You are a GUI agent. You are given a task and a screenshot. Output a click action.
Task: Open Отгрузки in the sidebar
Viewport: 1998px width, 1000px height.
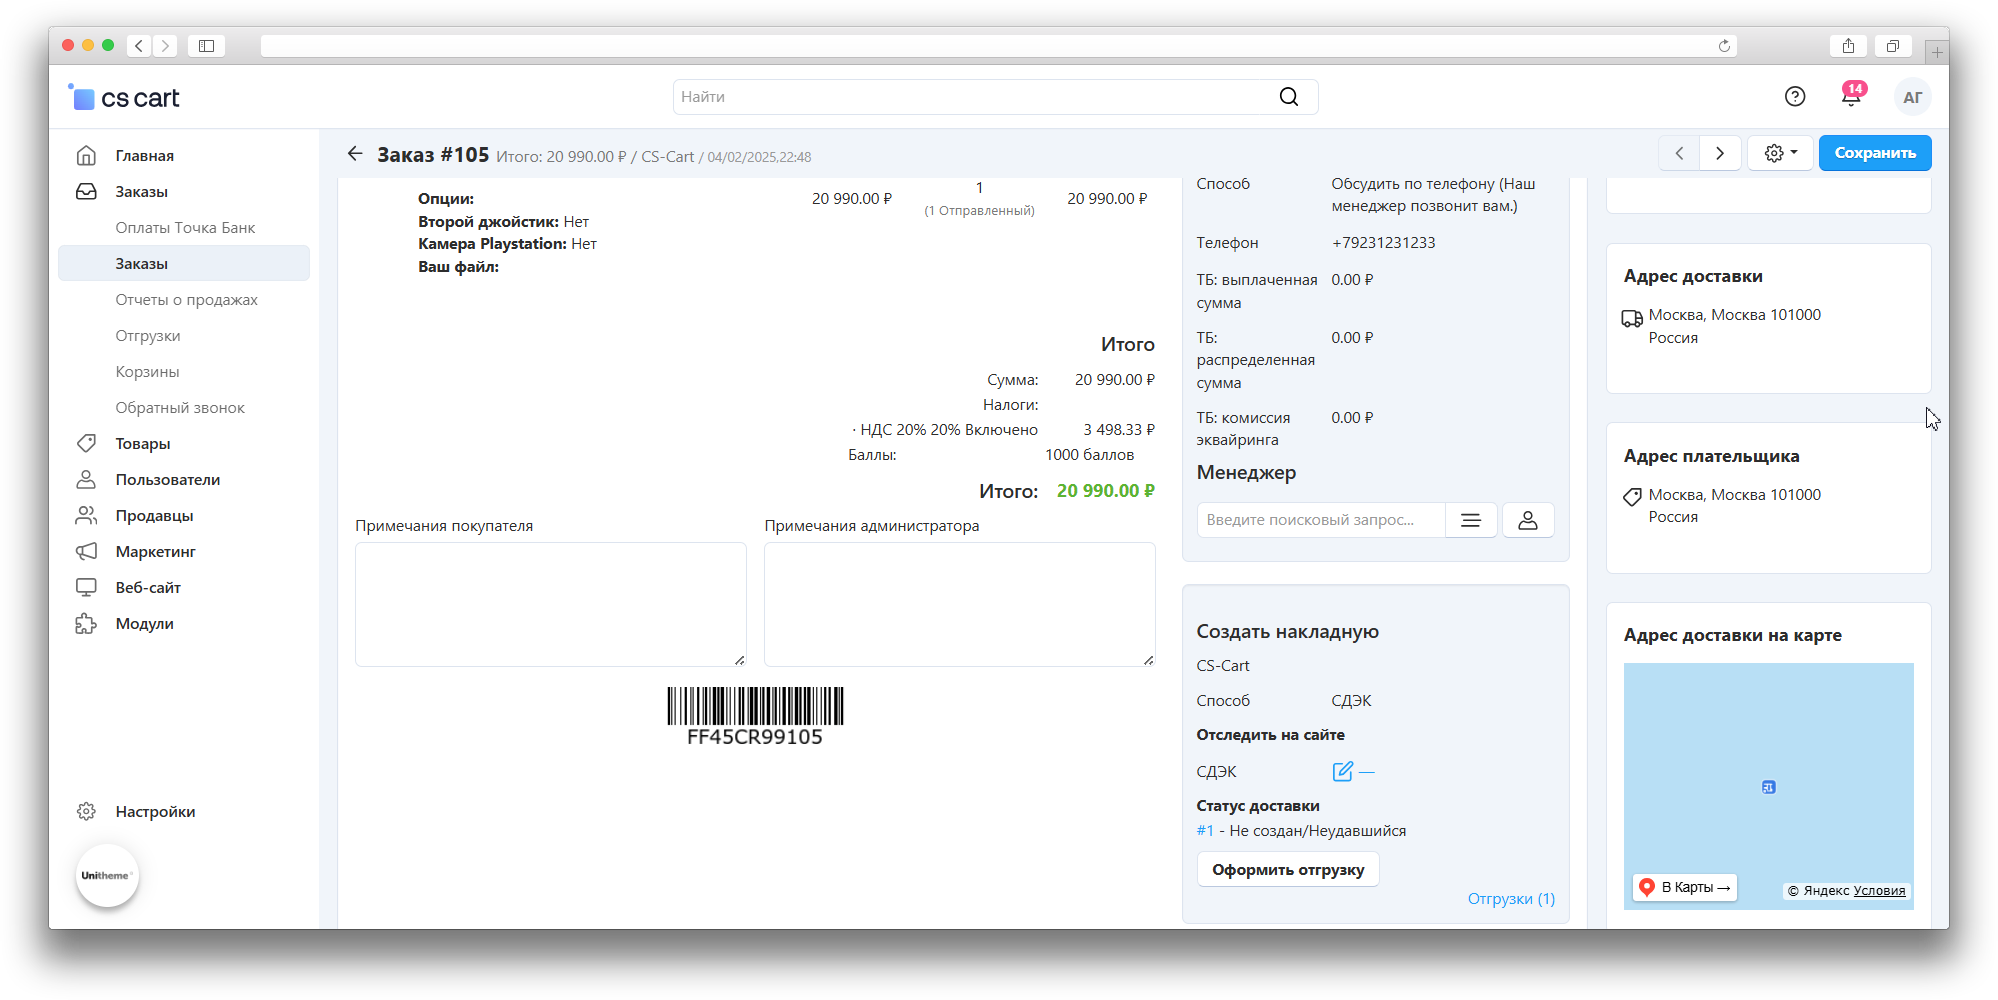click(148, 336)
